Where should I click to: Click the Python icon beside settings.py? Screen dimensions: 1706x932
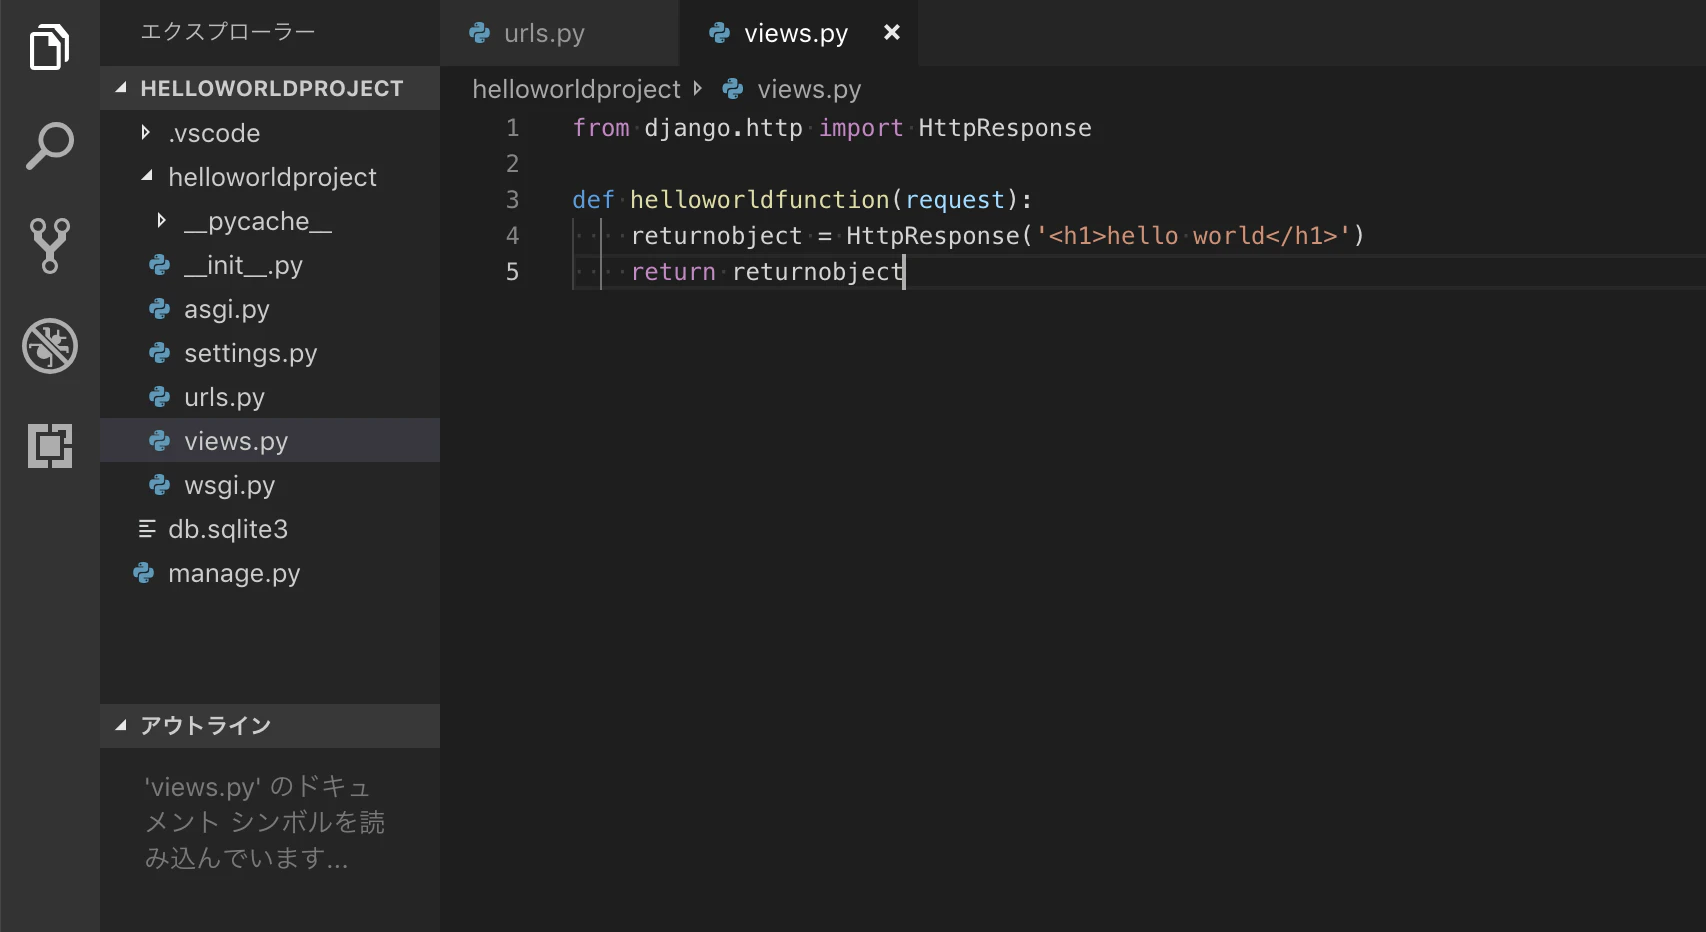pos(159,353)
